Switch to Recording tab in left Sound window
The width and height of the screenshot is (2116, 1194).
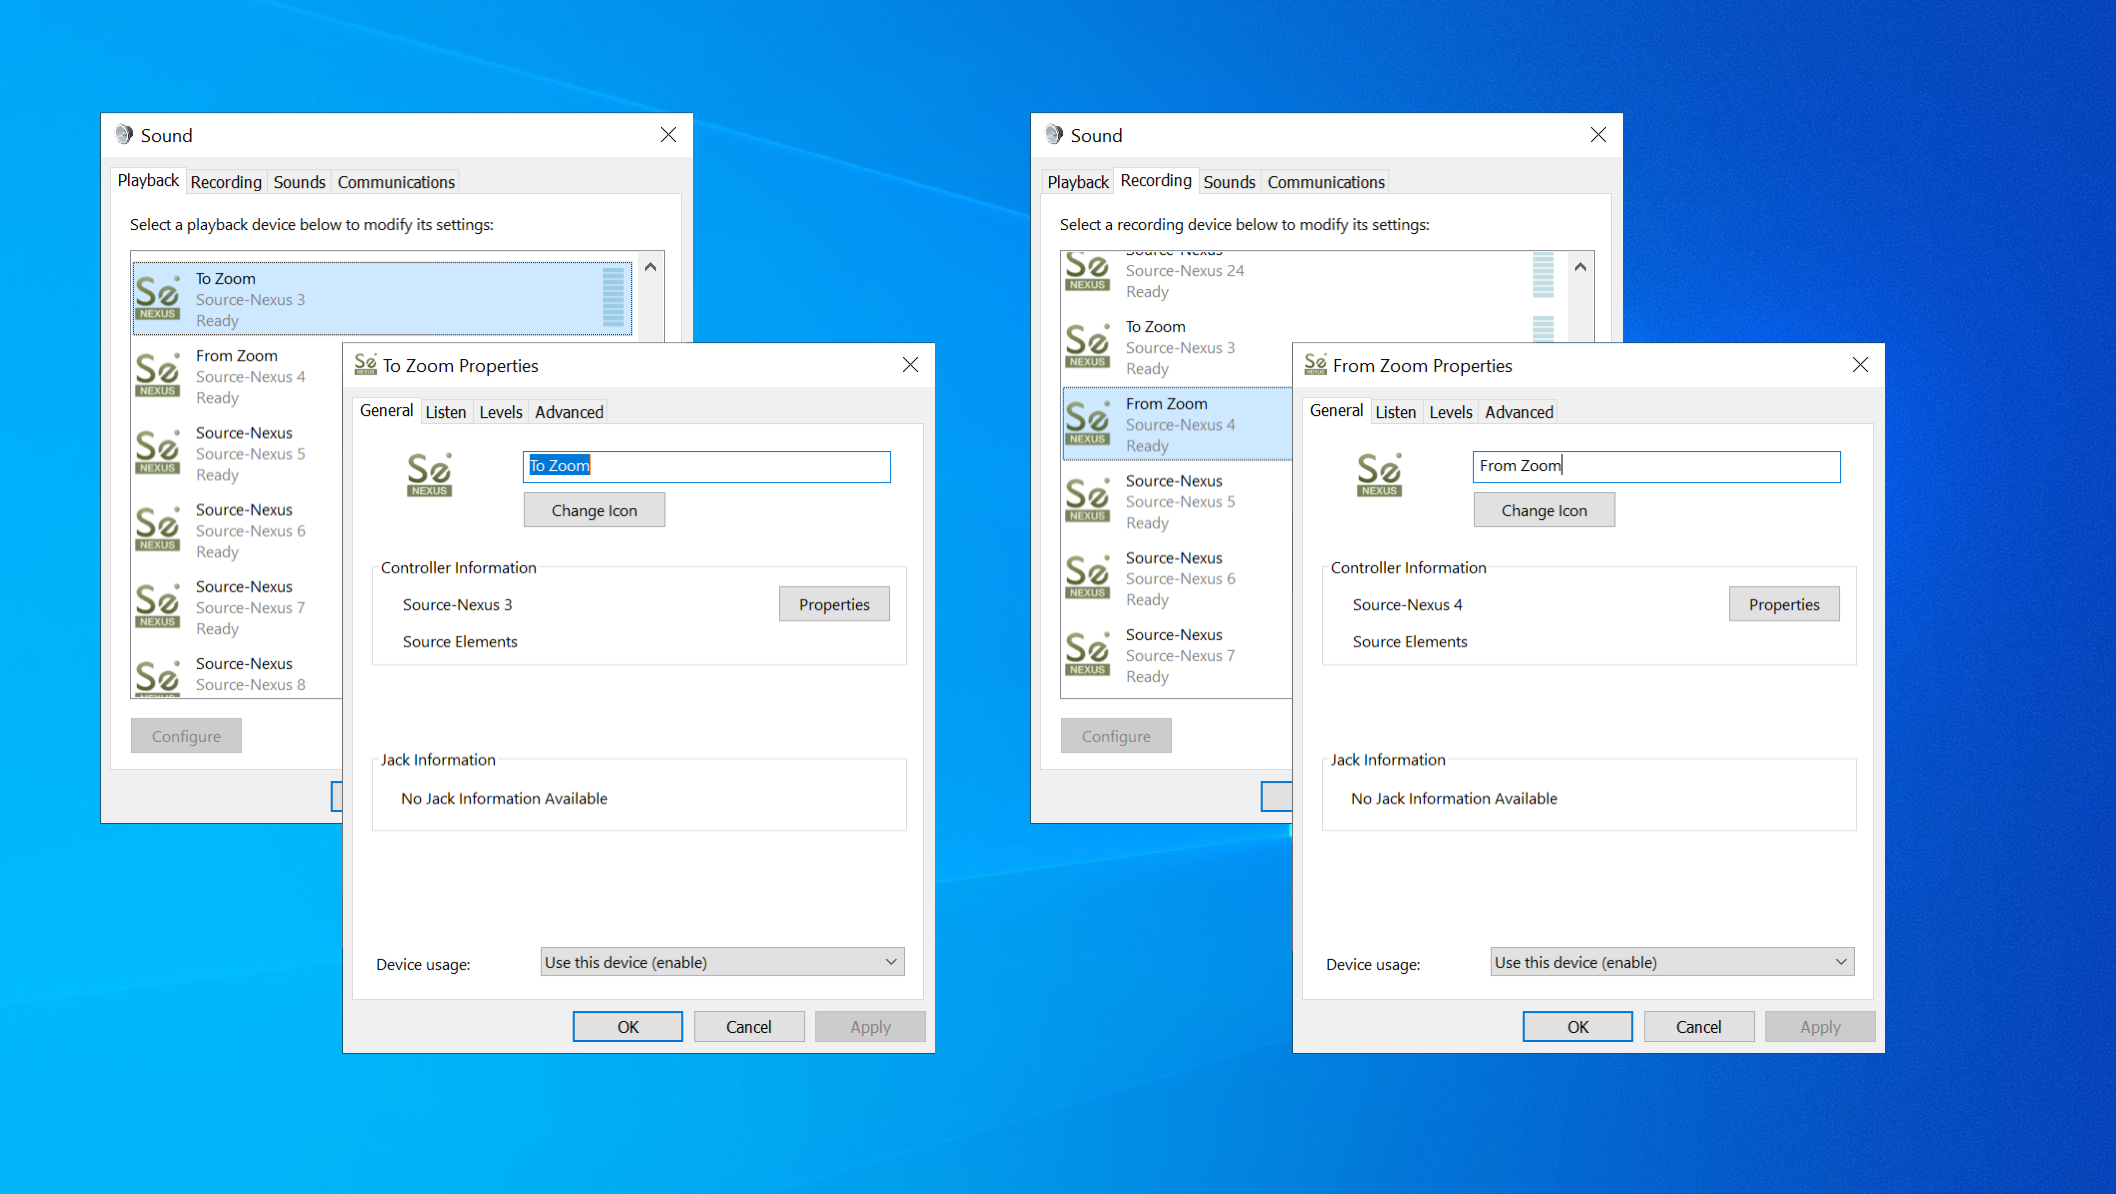[226, 182]
